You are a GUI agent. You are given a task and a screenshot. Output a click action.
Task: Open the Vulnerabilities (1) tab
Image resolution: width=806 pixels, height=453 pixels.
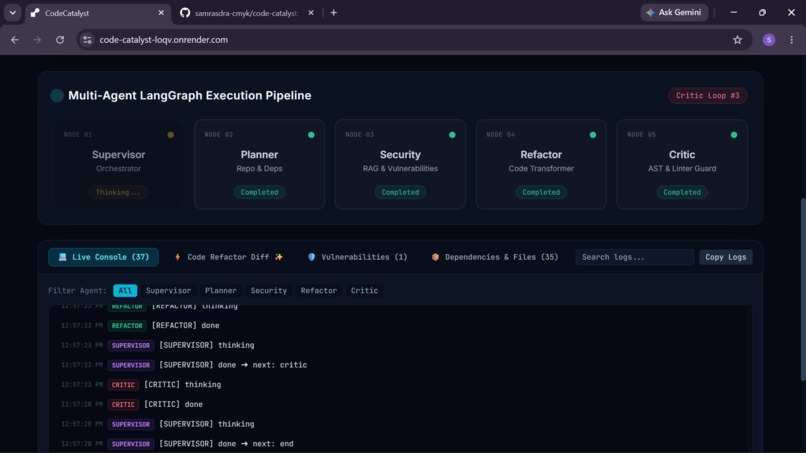pyautogui.click(x=357, y=257)
